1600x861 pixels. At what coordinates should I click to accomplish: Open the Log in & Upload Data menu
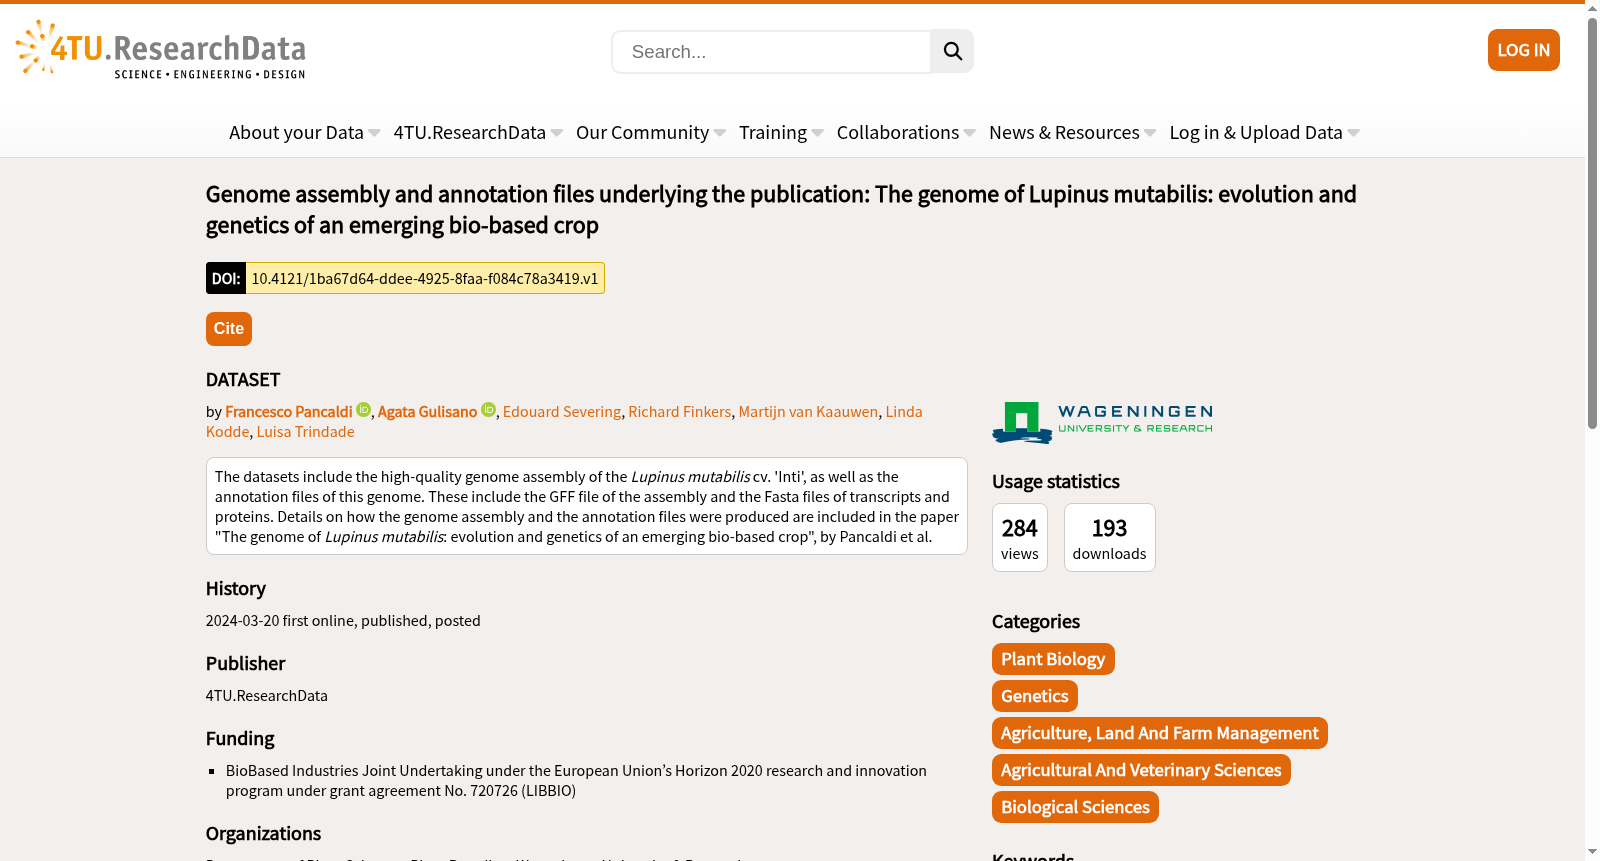point(1256,132)
